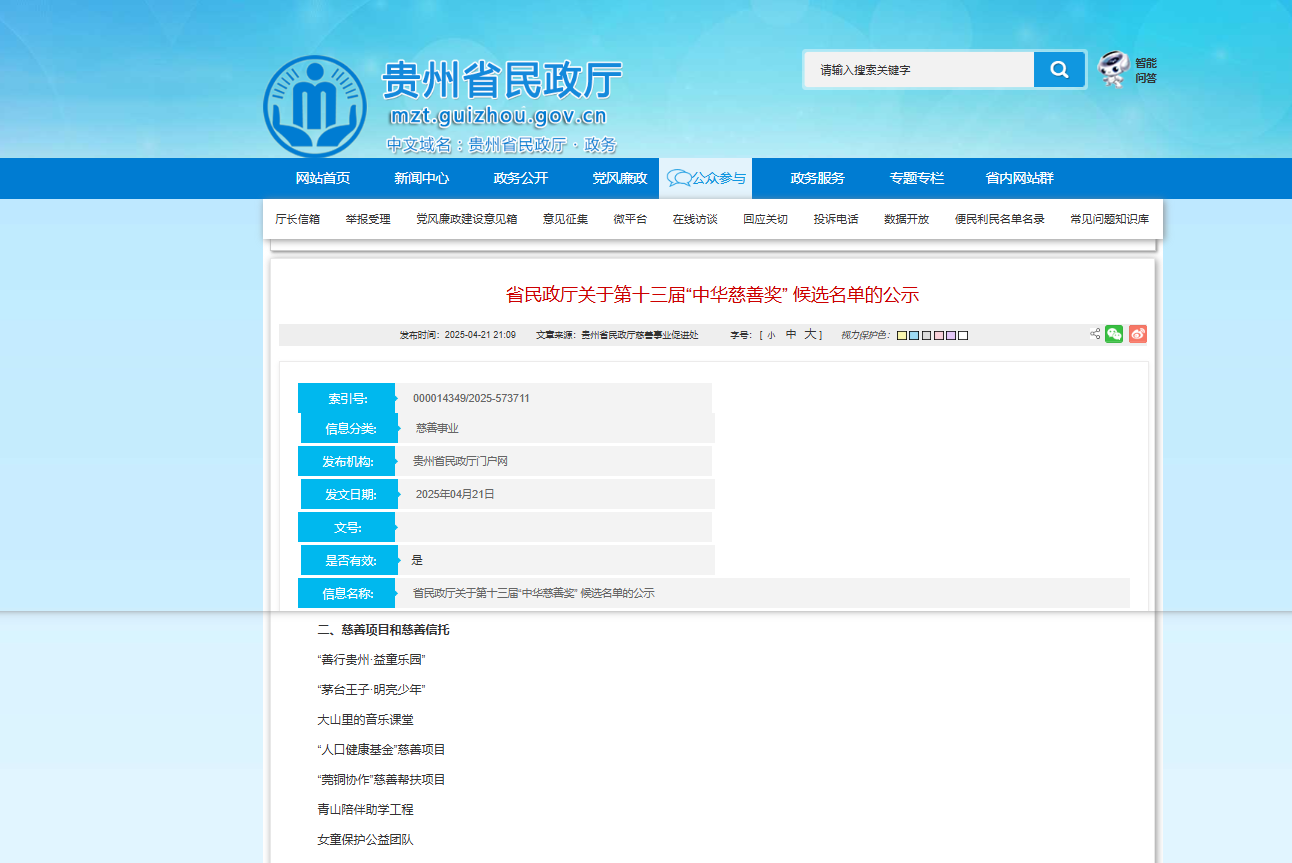
Task: Open the 常见问题知识库 link
Action: (1109, 219)
